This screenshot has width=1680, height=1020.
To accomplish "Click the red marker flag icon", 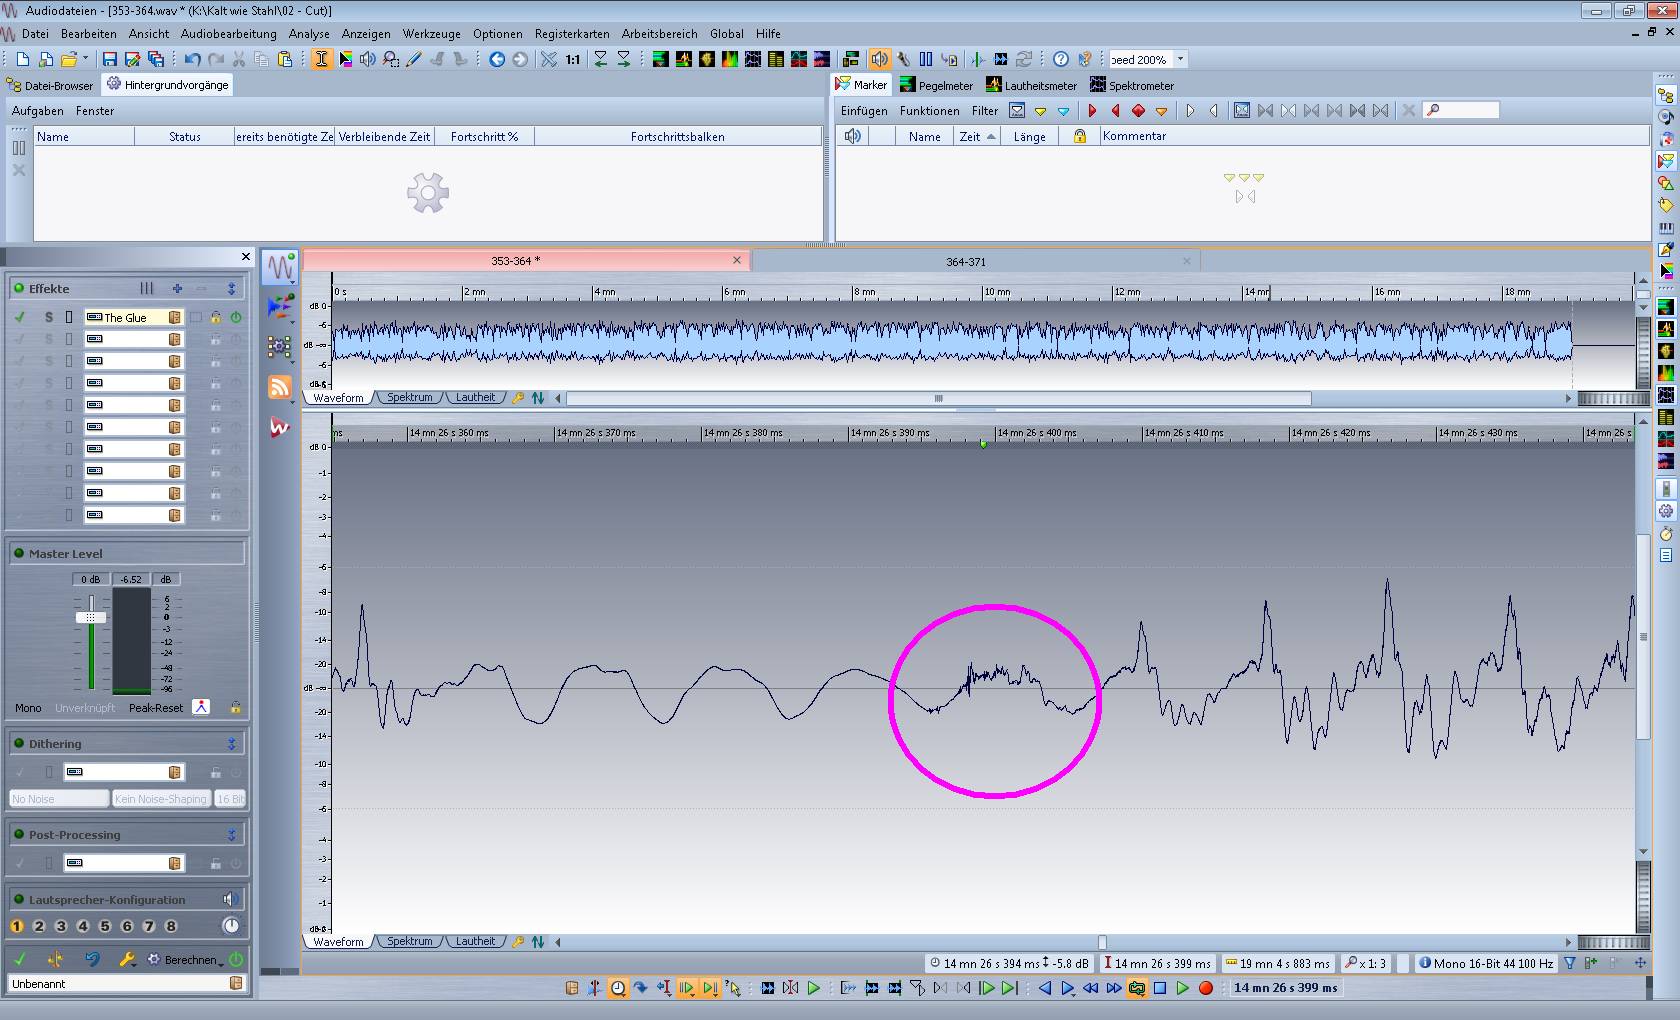I will click(x=1092, y=111).
